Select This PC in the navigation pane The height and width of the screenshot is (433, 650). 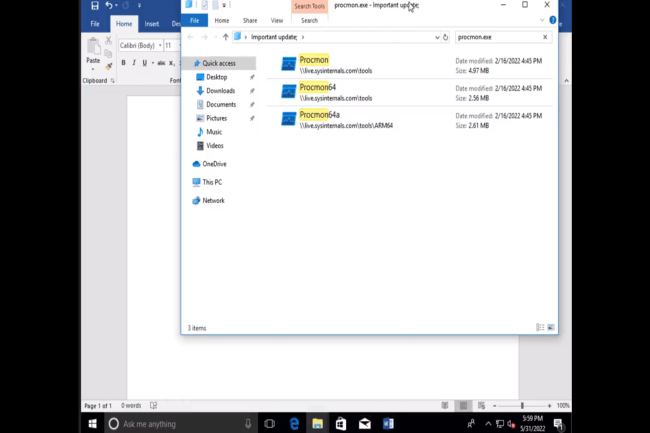pyautogui.click(x=212, y=182)
